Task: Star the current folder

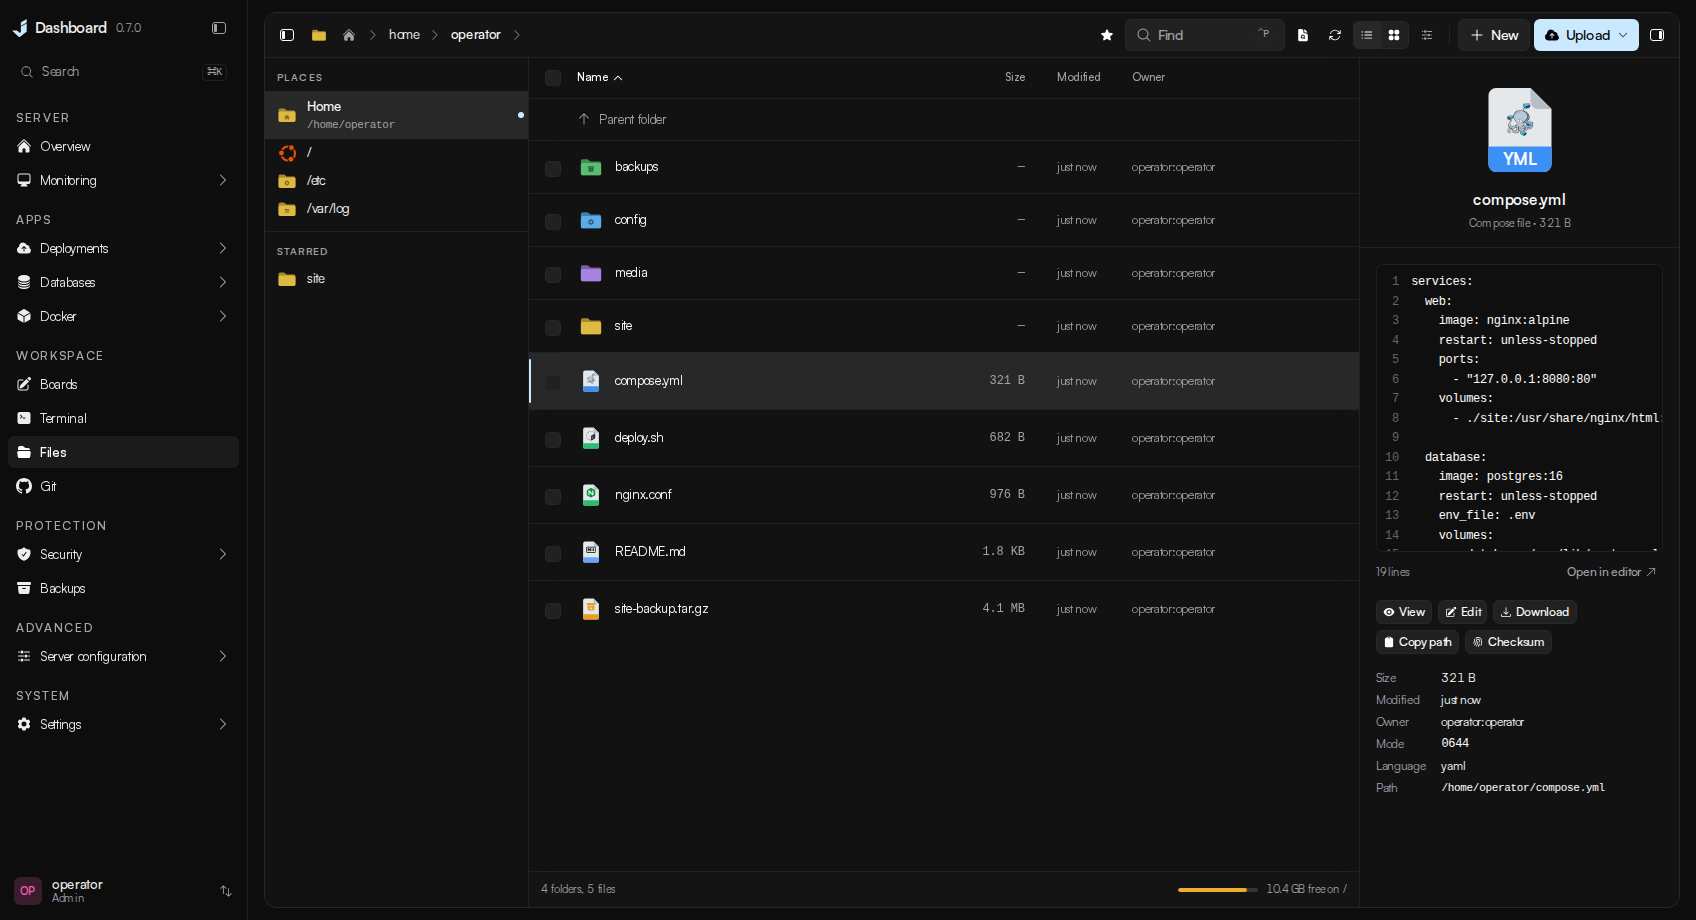Action: [x=1107, y=35]
